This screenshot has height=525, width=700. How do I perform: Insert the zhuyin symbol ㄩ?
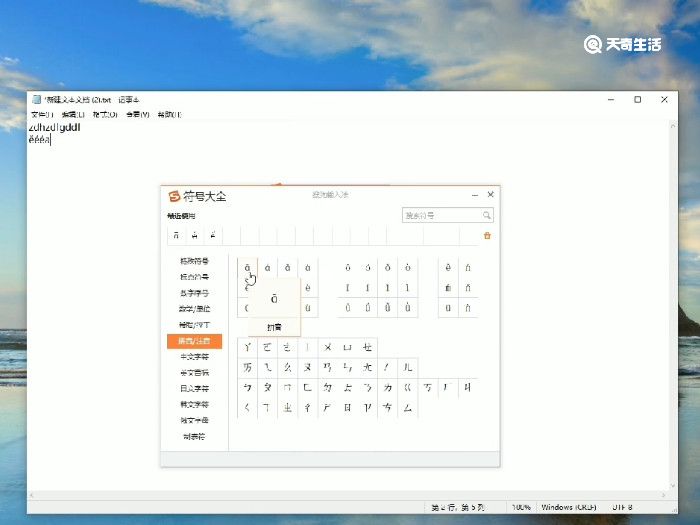(x=348, y=347)
